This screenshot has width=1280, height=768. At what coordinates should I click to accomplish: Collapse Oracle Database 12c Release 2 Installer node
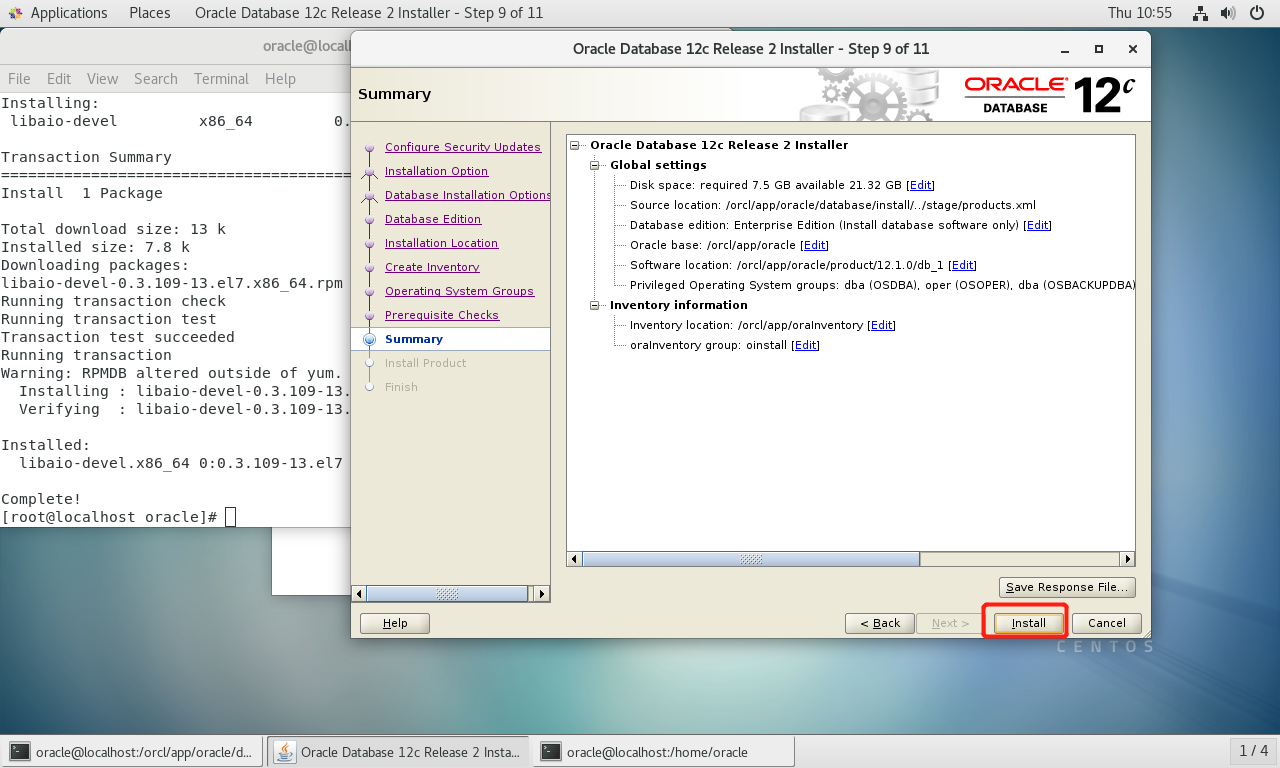point(575,145)
